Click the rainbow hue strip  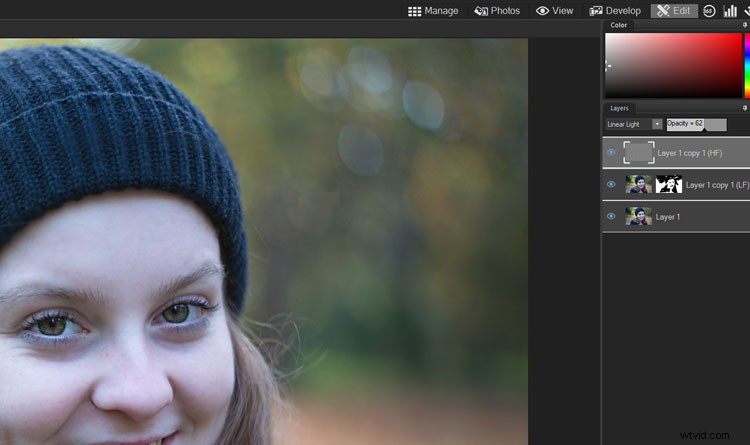point(747,66)
